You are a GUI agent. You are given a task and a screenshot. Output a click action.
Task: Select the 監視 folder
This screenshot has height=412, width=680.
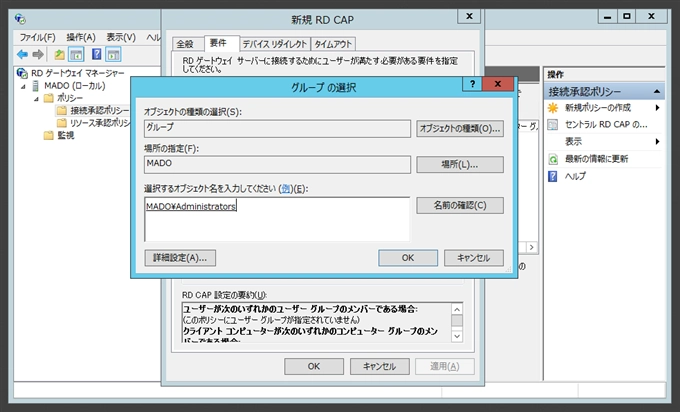click(x=65, y=135)
